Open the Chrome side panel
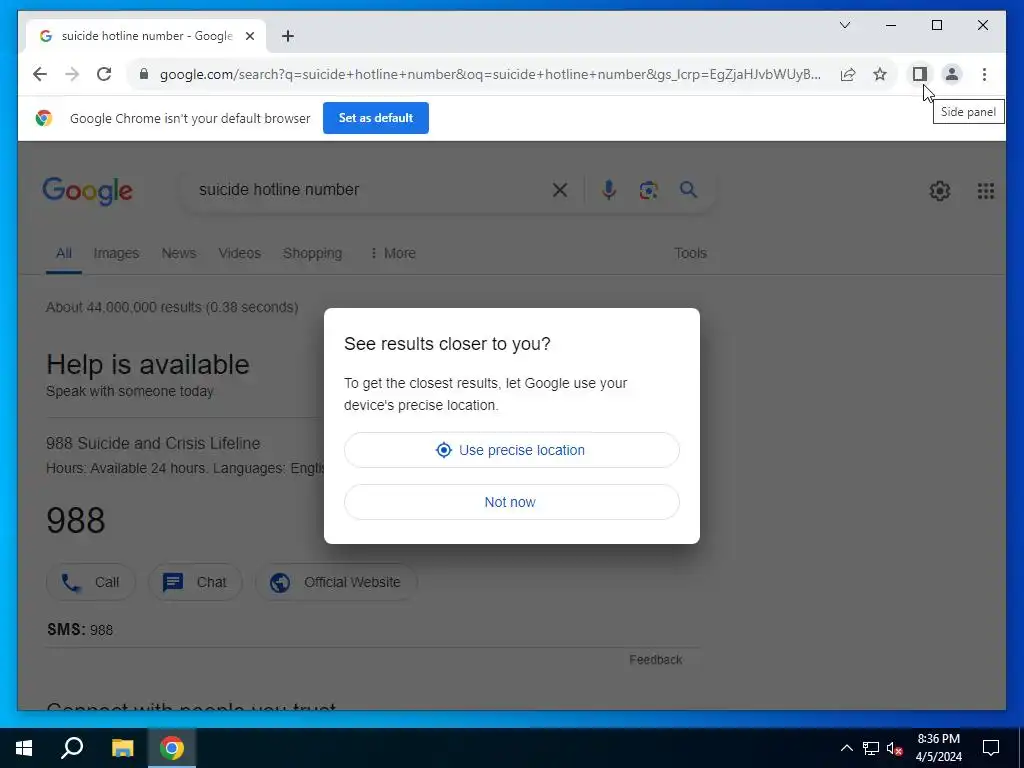Image resolution: width=1024 pixels, height=768 pixels. pos(920,74)
